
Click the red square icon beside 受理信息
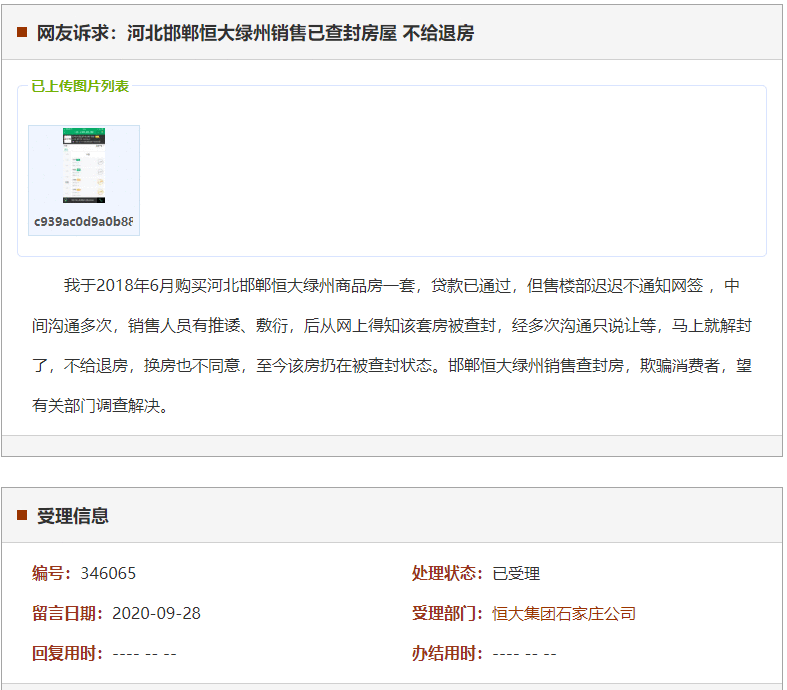(x=22, y=515)
